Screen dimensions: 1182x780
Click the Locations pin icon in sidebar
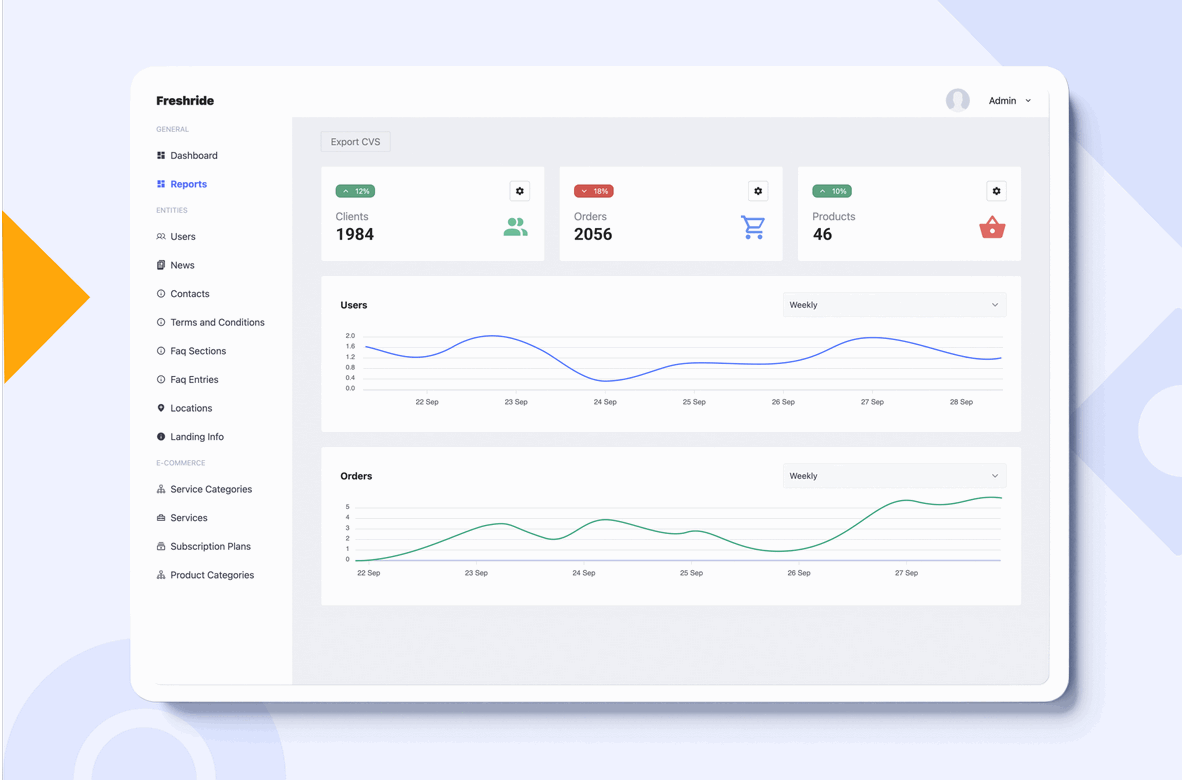point(161,408)
